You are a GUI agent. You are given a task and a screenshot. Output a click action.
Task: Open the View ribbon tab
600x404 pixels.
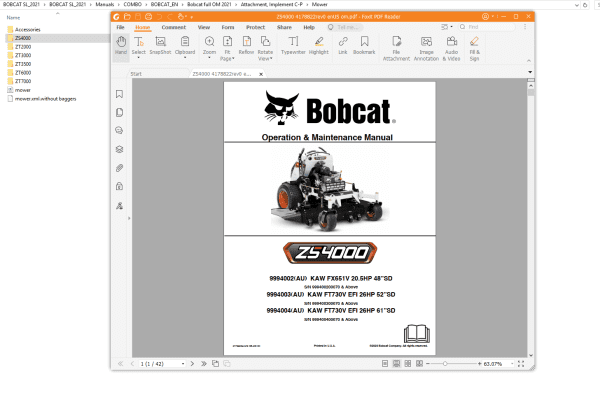tap(204, 27)
